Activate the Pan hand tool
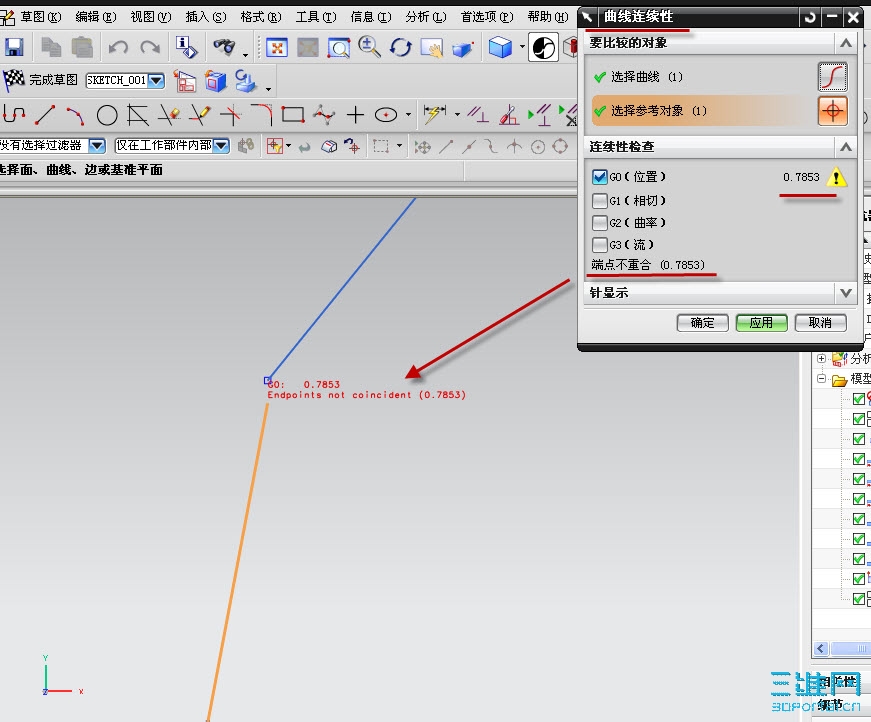Screen dimensions: 871x722 [432, 48]
